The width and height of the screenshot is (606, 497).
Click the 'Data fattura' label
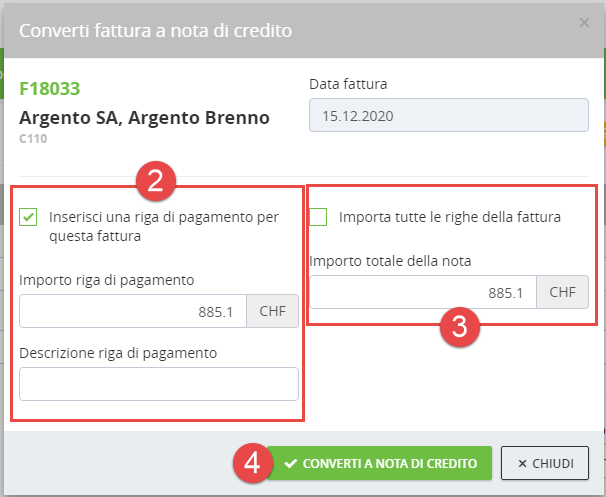coord(348,84)
